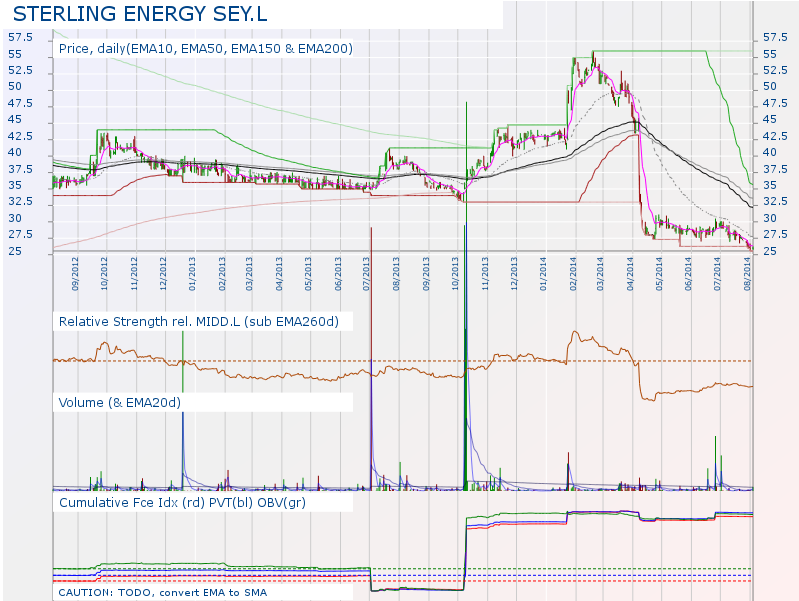The width and height of the screenshot is (799, 601).
Task: Click the 07/2013 date axis label
Action: [366, 274]
